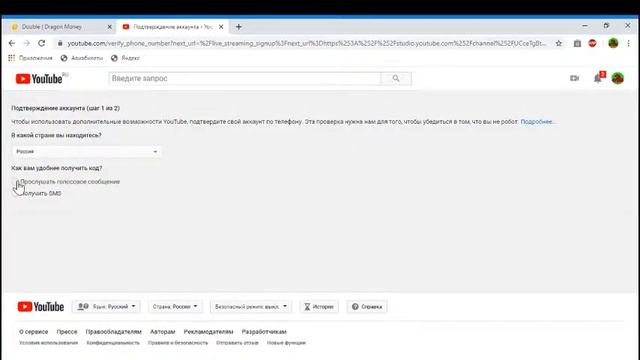Open the clipboard extension icon in the toolbar
The height and width of the screenshot is (360, 640).
click(x=577, y=43)
